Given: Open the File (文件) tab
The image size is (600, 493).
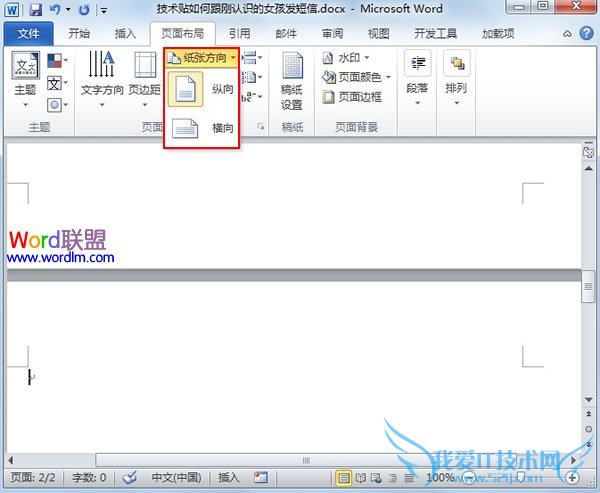Looking at the screenshot, I should 28,34.
